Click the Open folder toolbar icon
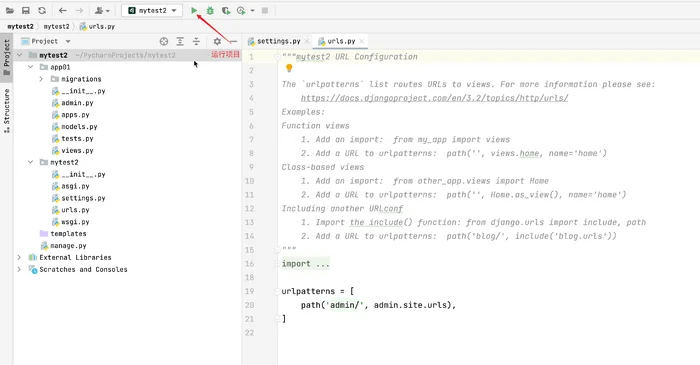 click(9, 10)
